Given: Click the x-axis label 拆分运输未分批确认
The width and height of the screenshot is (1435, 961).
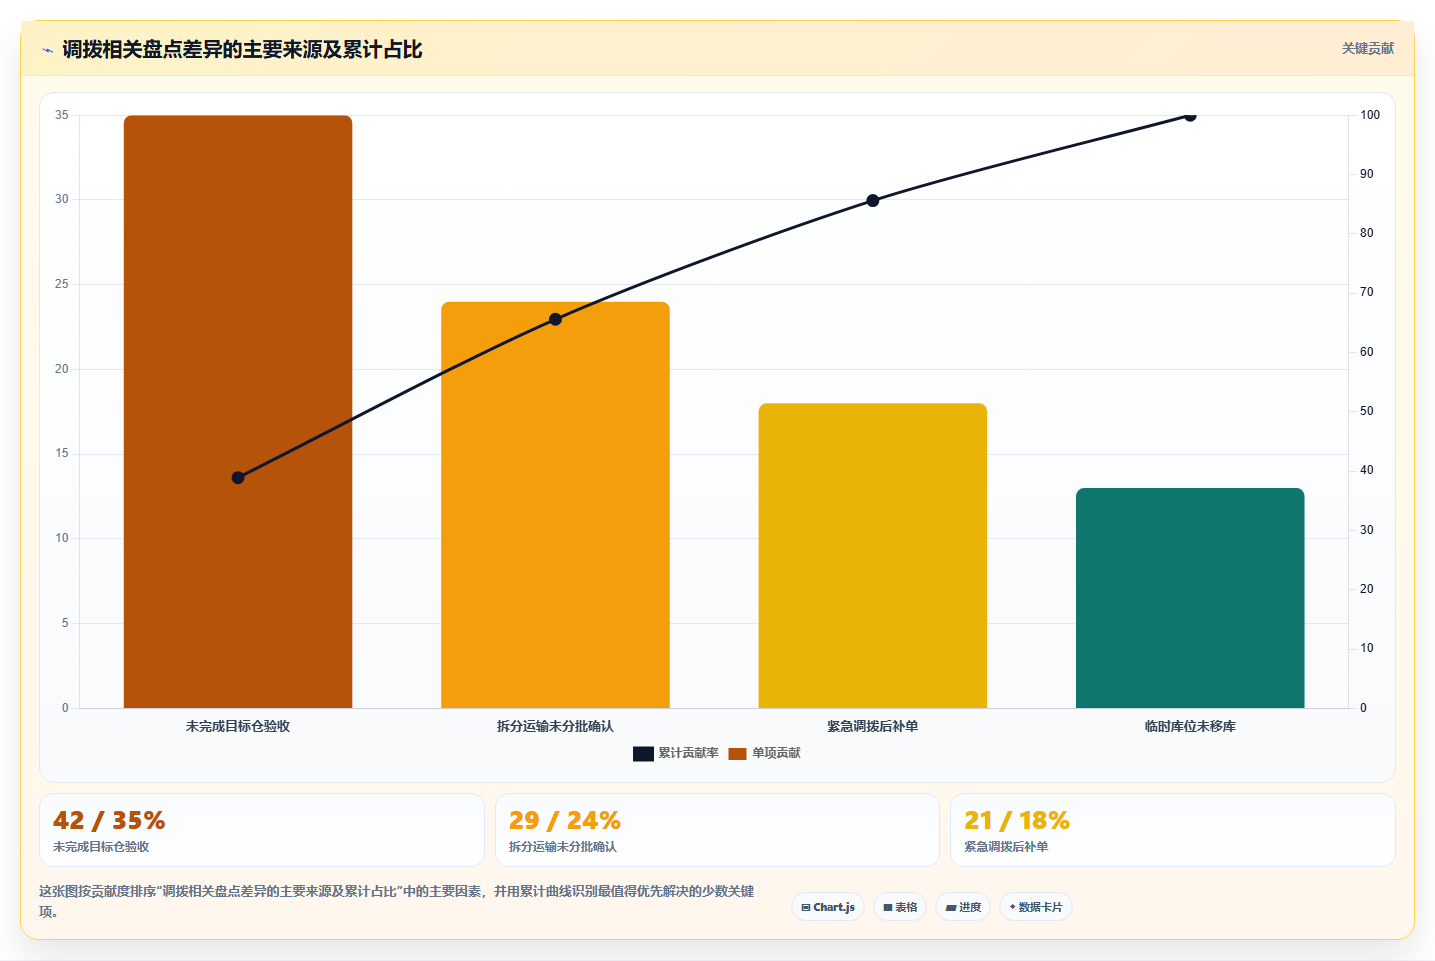Looking at the screenshot, I should coord(555,726).
